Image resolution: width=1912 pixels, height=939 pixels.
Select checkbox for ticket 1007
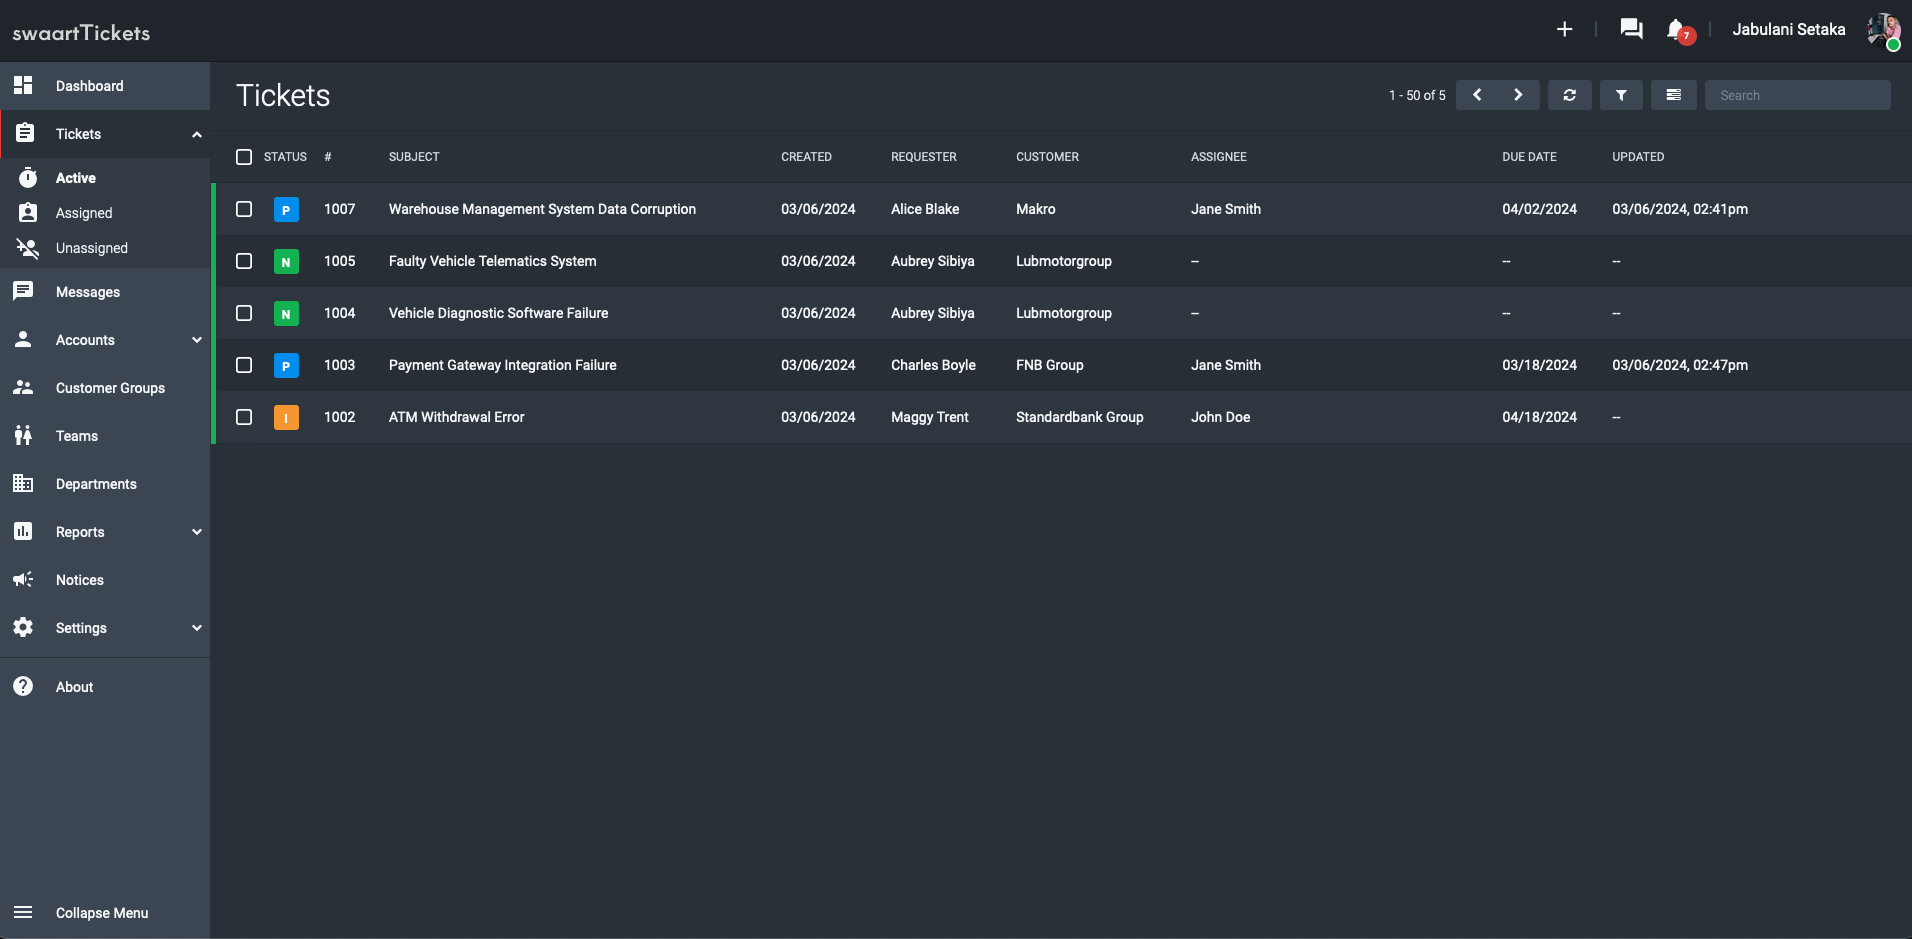[x=244, y=209]
